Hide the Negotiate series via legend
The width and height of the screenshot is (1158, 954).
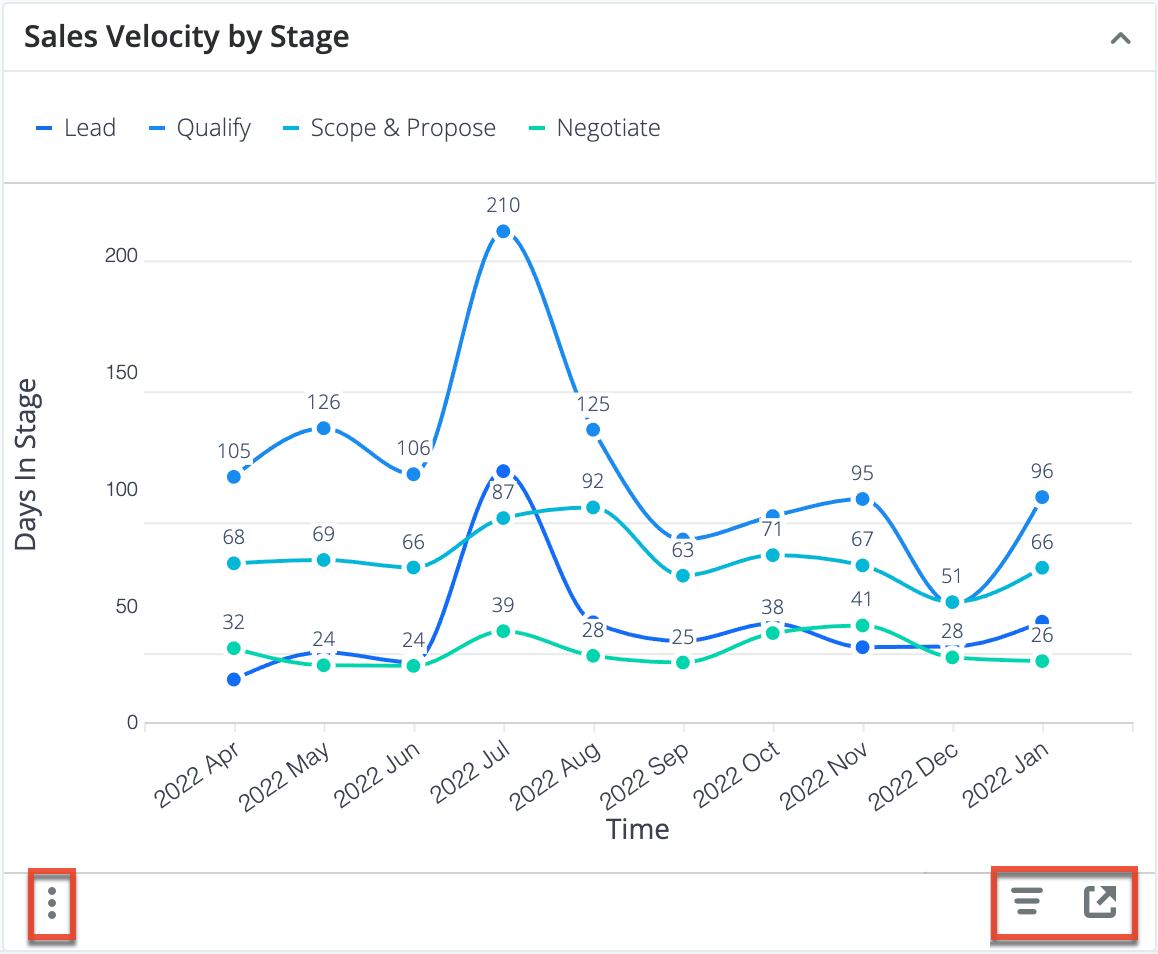[x=594, y=128]
